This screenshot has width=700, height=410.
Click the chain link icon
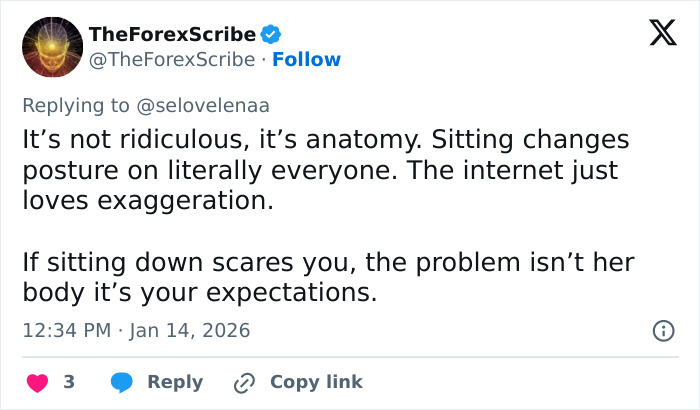244,382
